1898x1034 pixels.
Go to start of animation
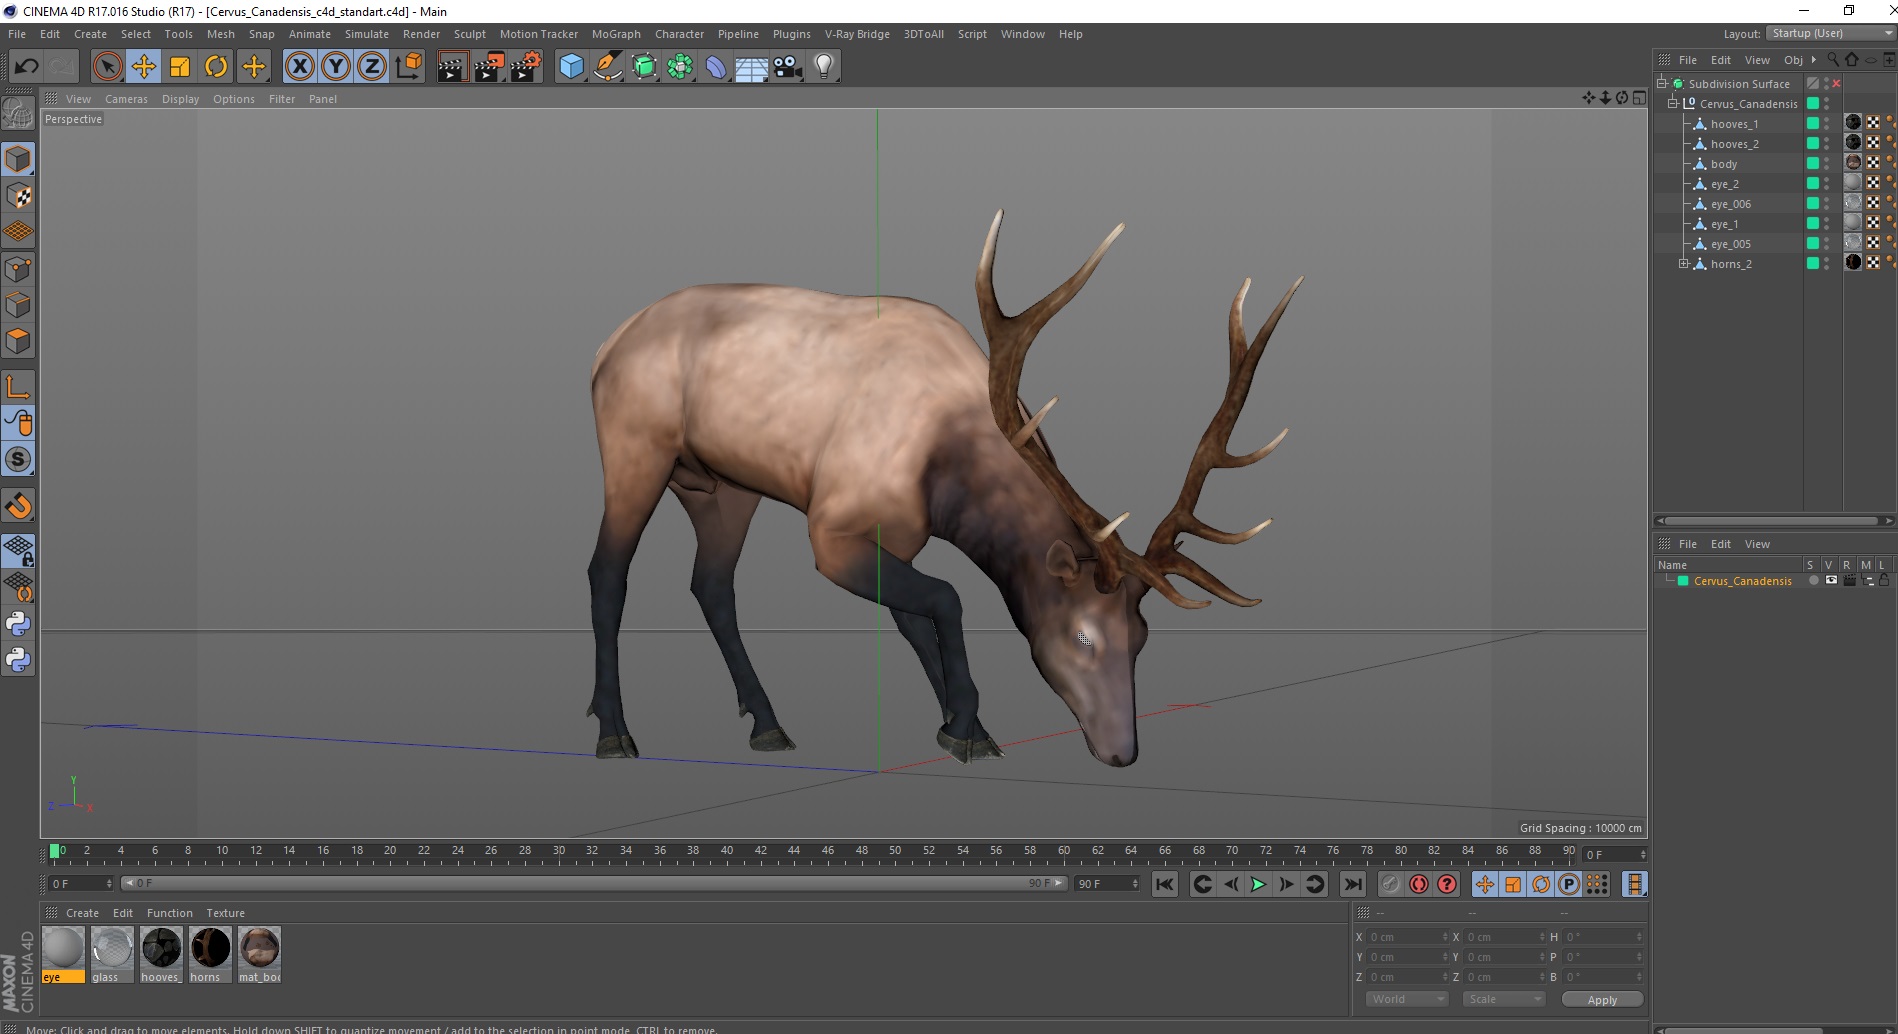coord(1164,884)
